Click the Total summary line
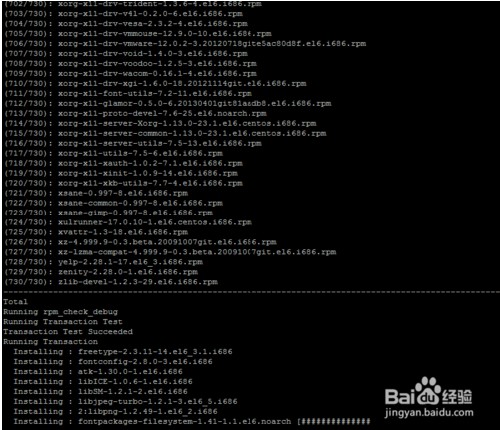This screenshot has width=500, height=430. pyautogui.click(x=15, y=302)
